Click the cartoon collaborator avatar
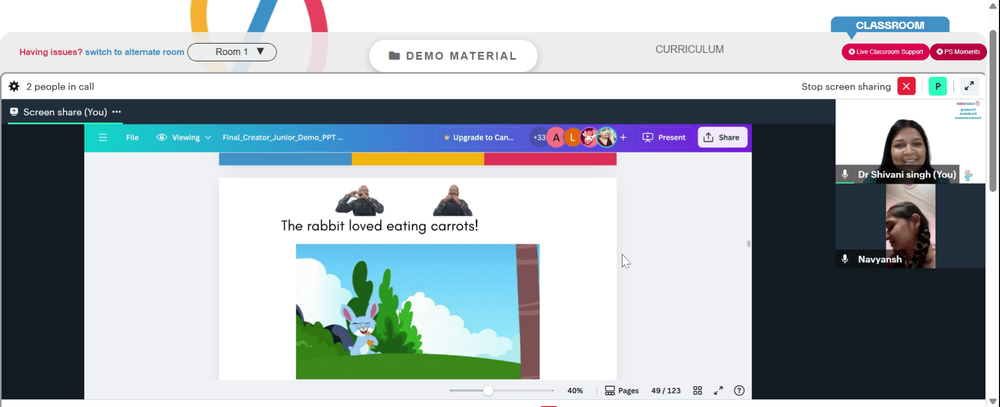The width and height of the screenshot is (1000, 407). pos(589,137)
